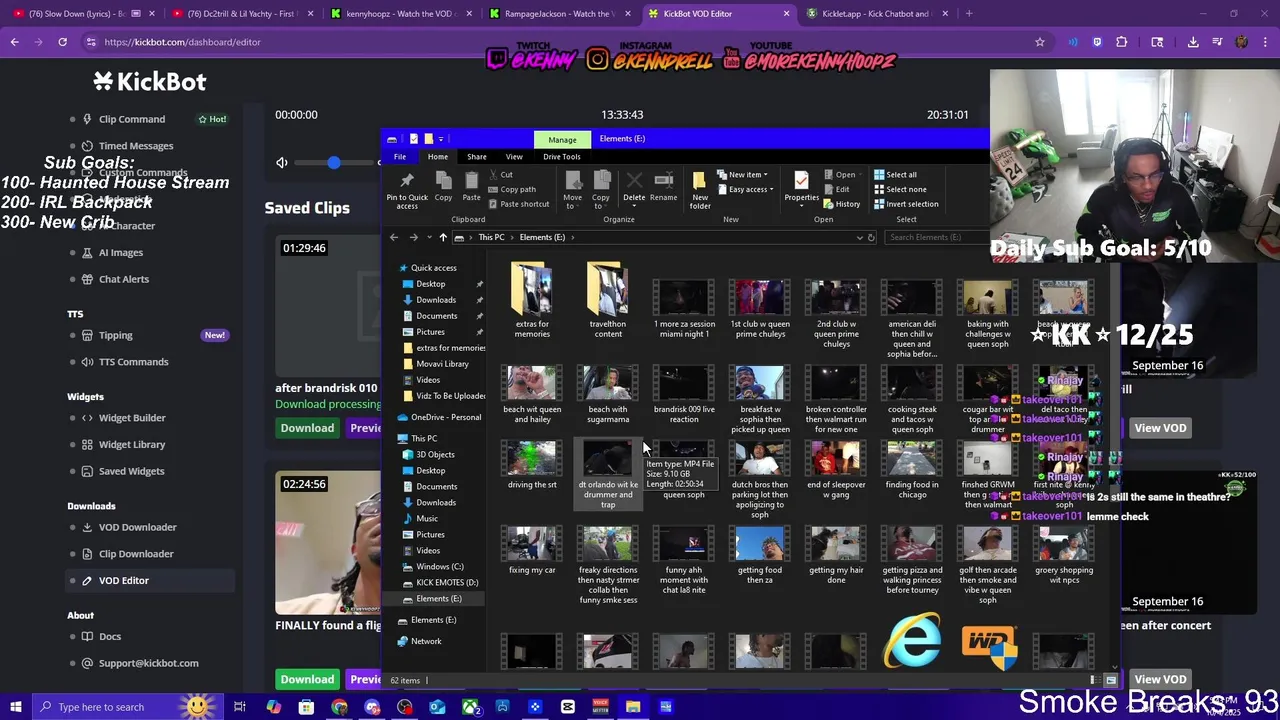Click the Cut command in Explorer ribbon

point(500,175)
